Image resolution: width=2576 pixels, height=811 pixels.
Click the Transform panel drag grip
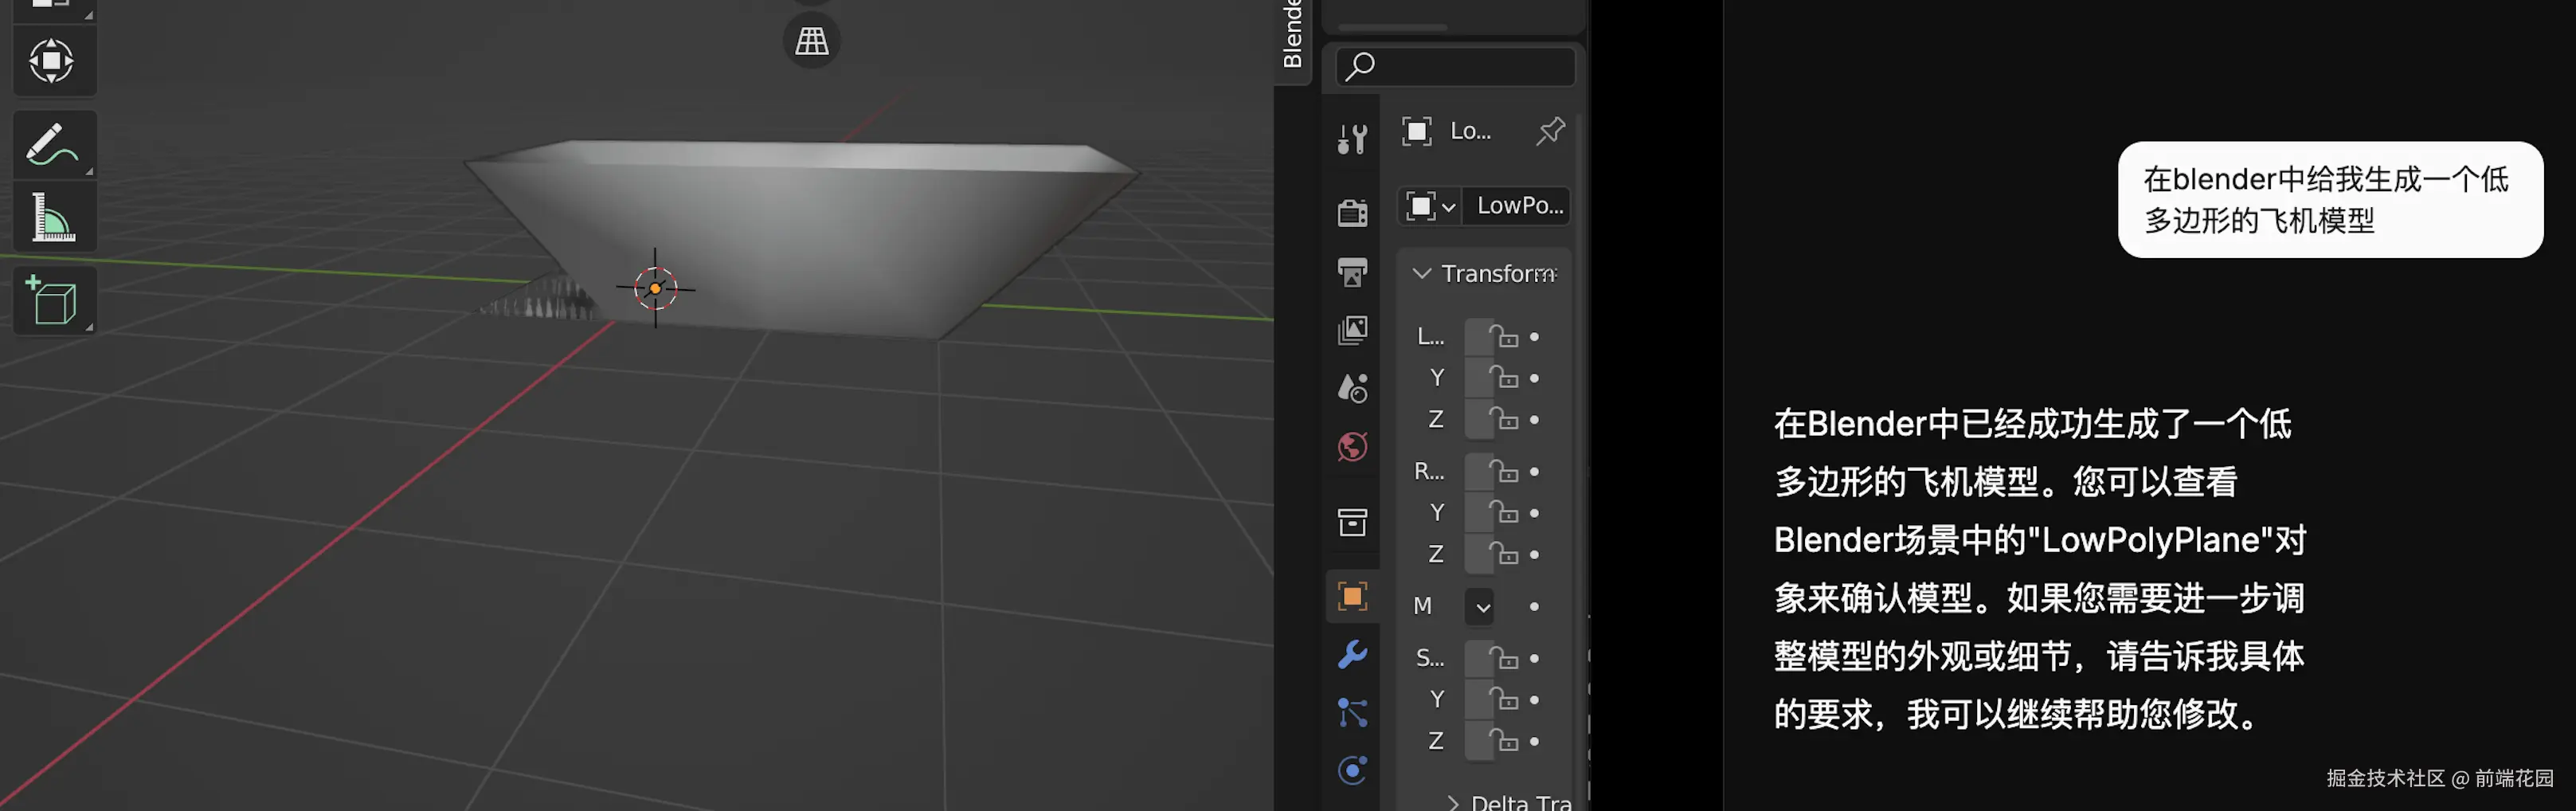(1545, 273)
